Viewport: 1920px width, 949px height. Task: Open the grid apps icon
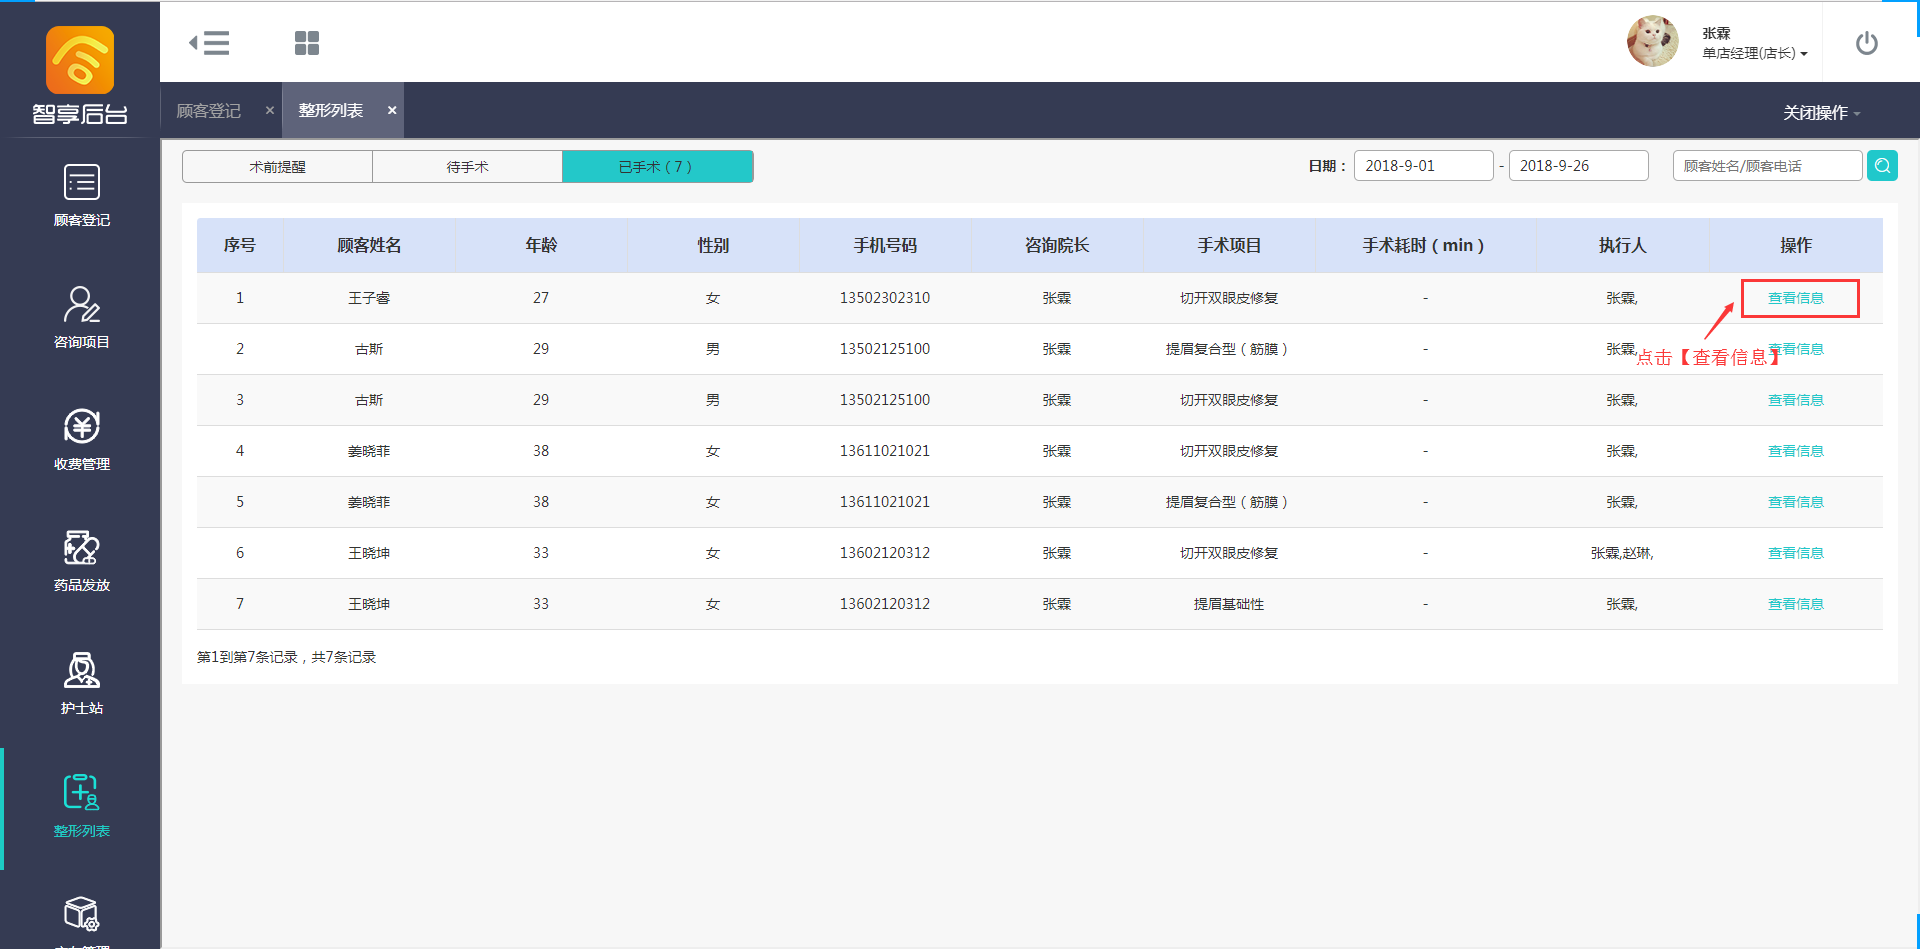coord(307,43)
